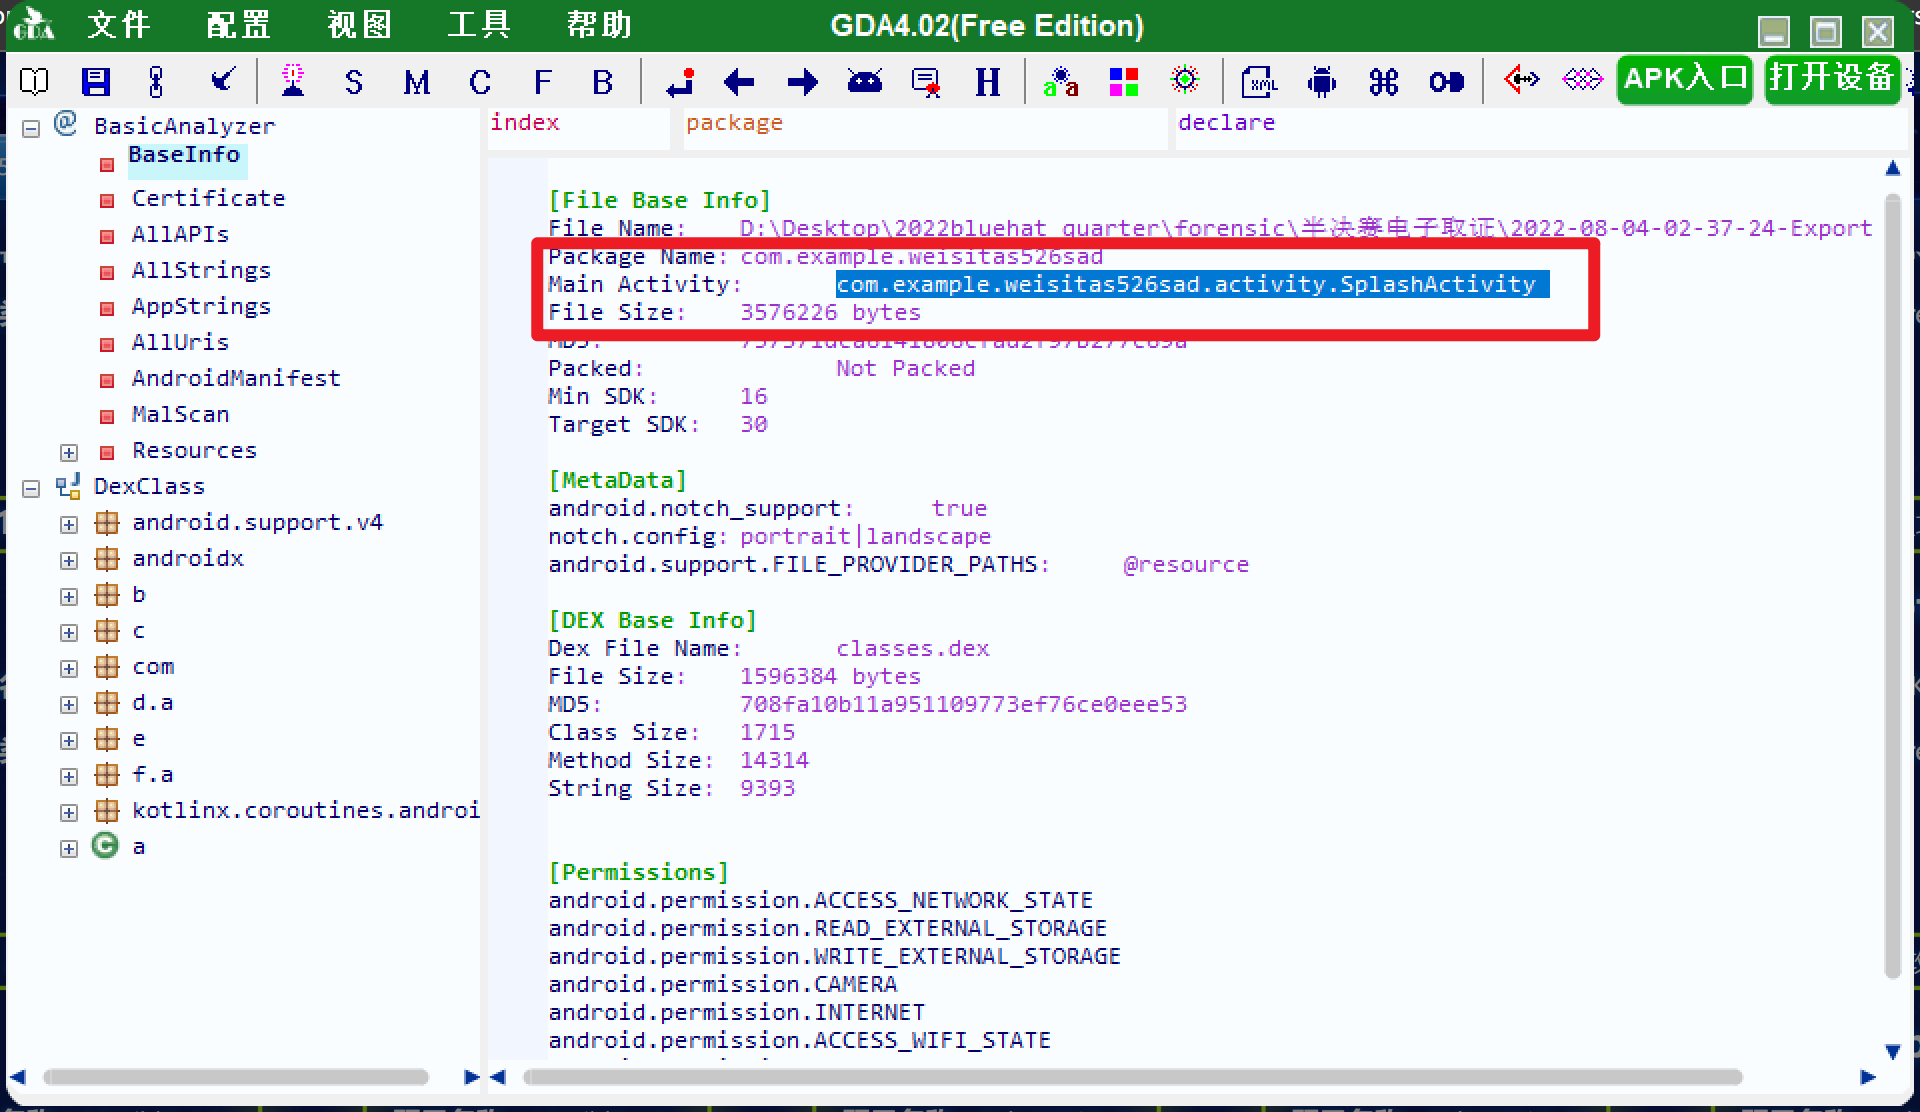Click the M toolbar button
This screenshot has height=1112, width=1920.
point(416,82)
